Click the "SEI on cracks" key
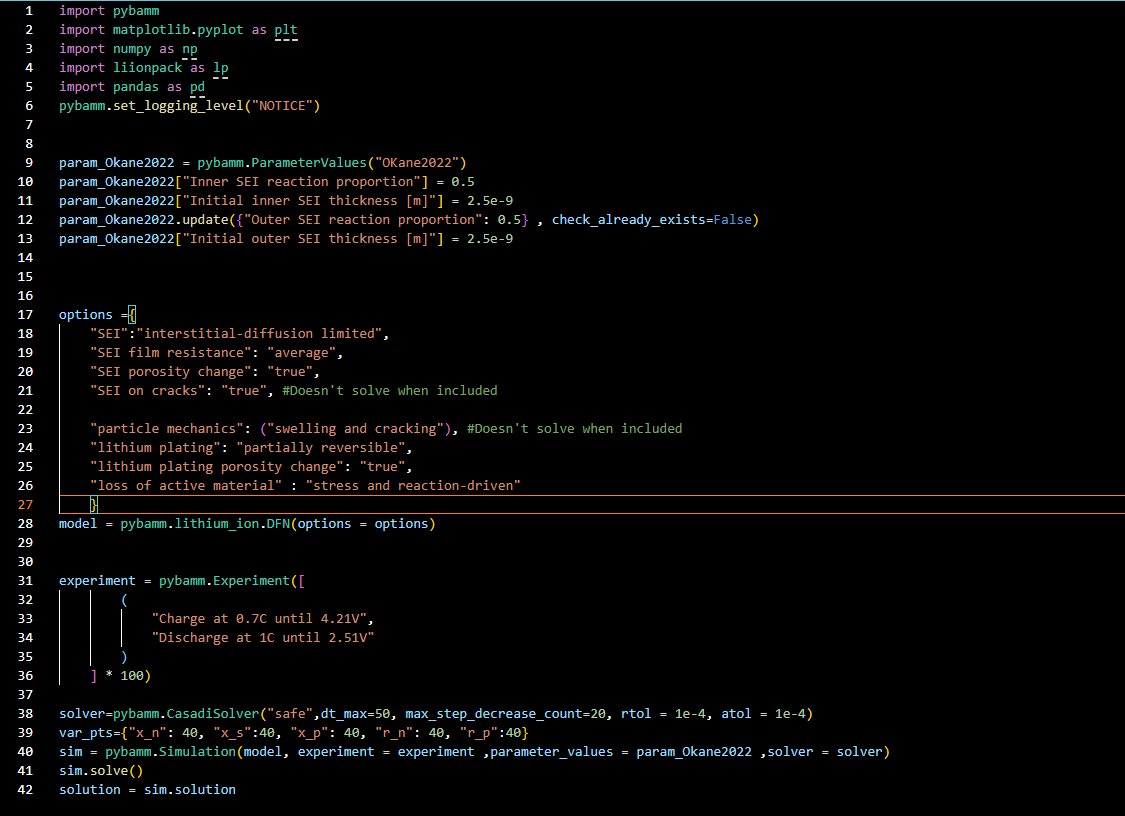The image size is (1125, 816). pos(147,390)
